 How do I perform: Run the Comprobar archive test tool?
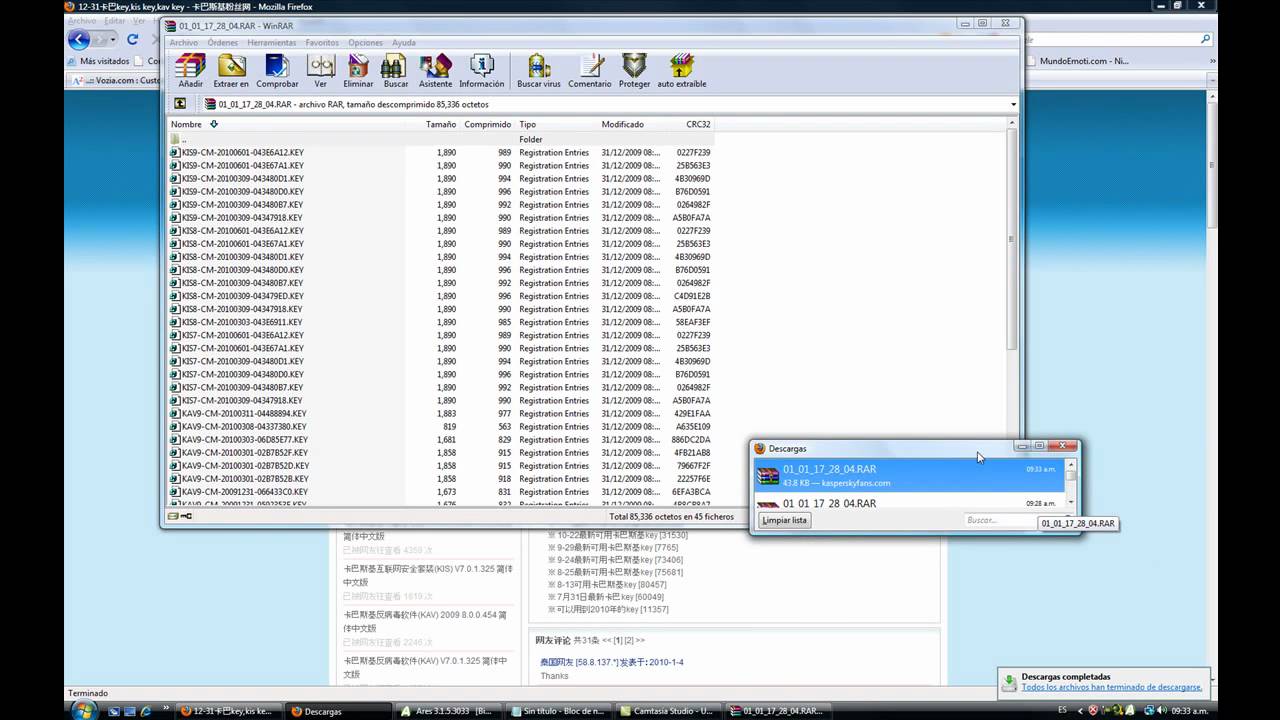[277, 70]
